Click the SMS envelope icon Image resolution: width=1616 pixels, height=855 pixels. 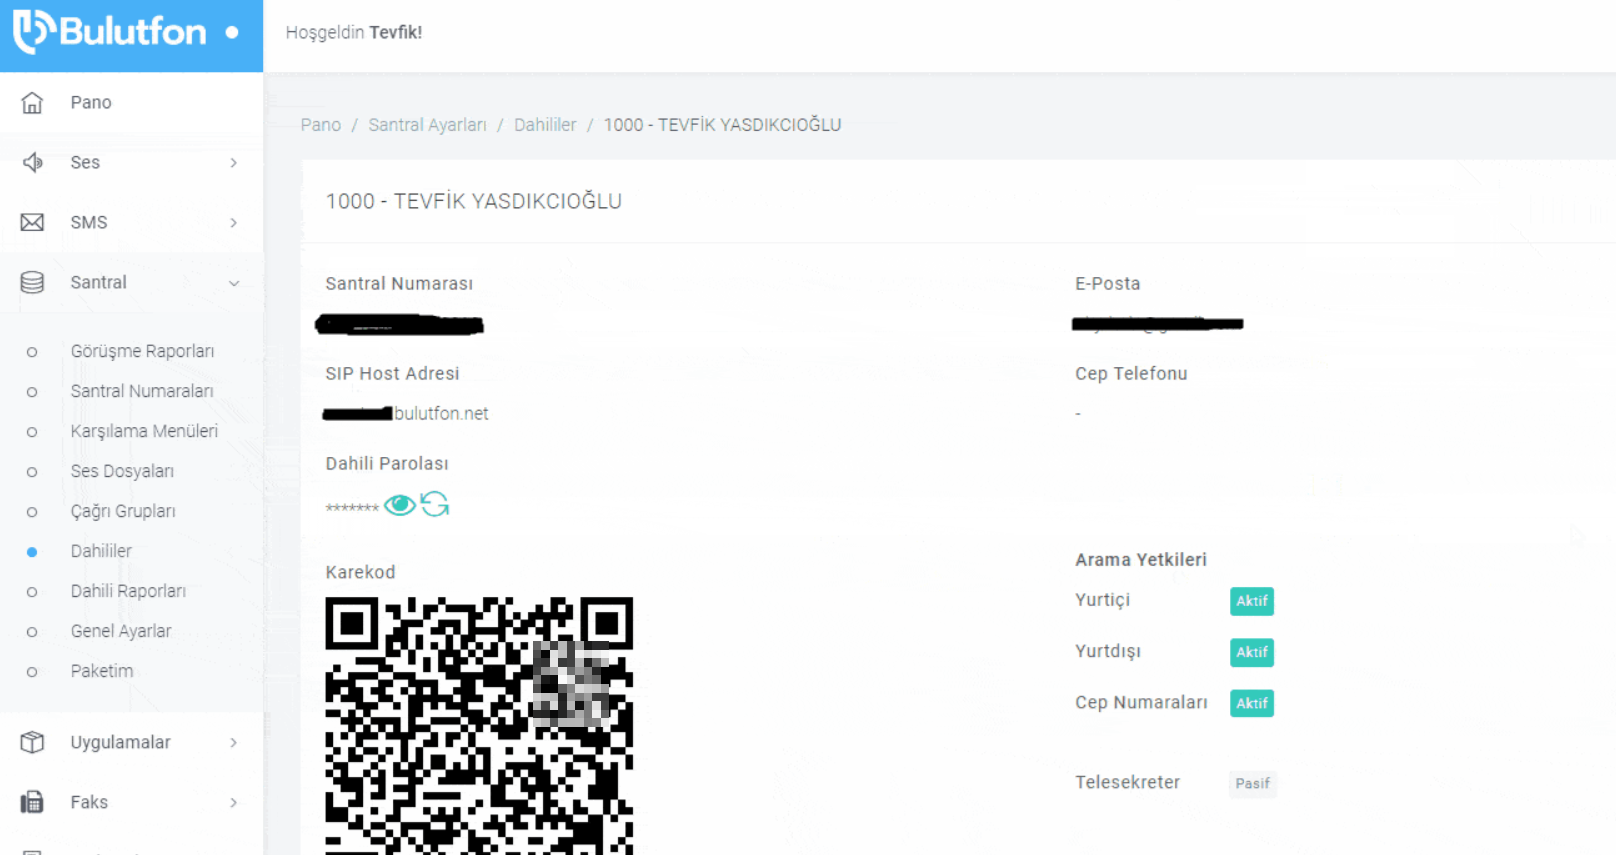(x=32, y=223)
